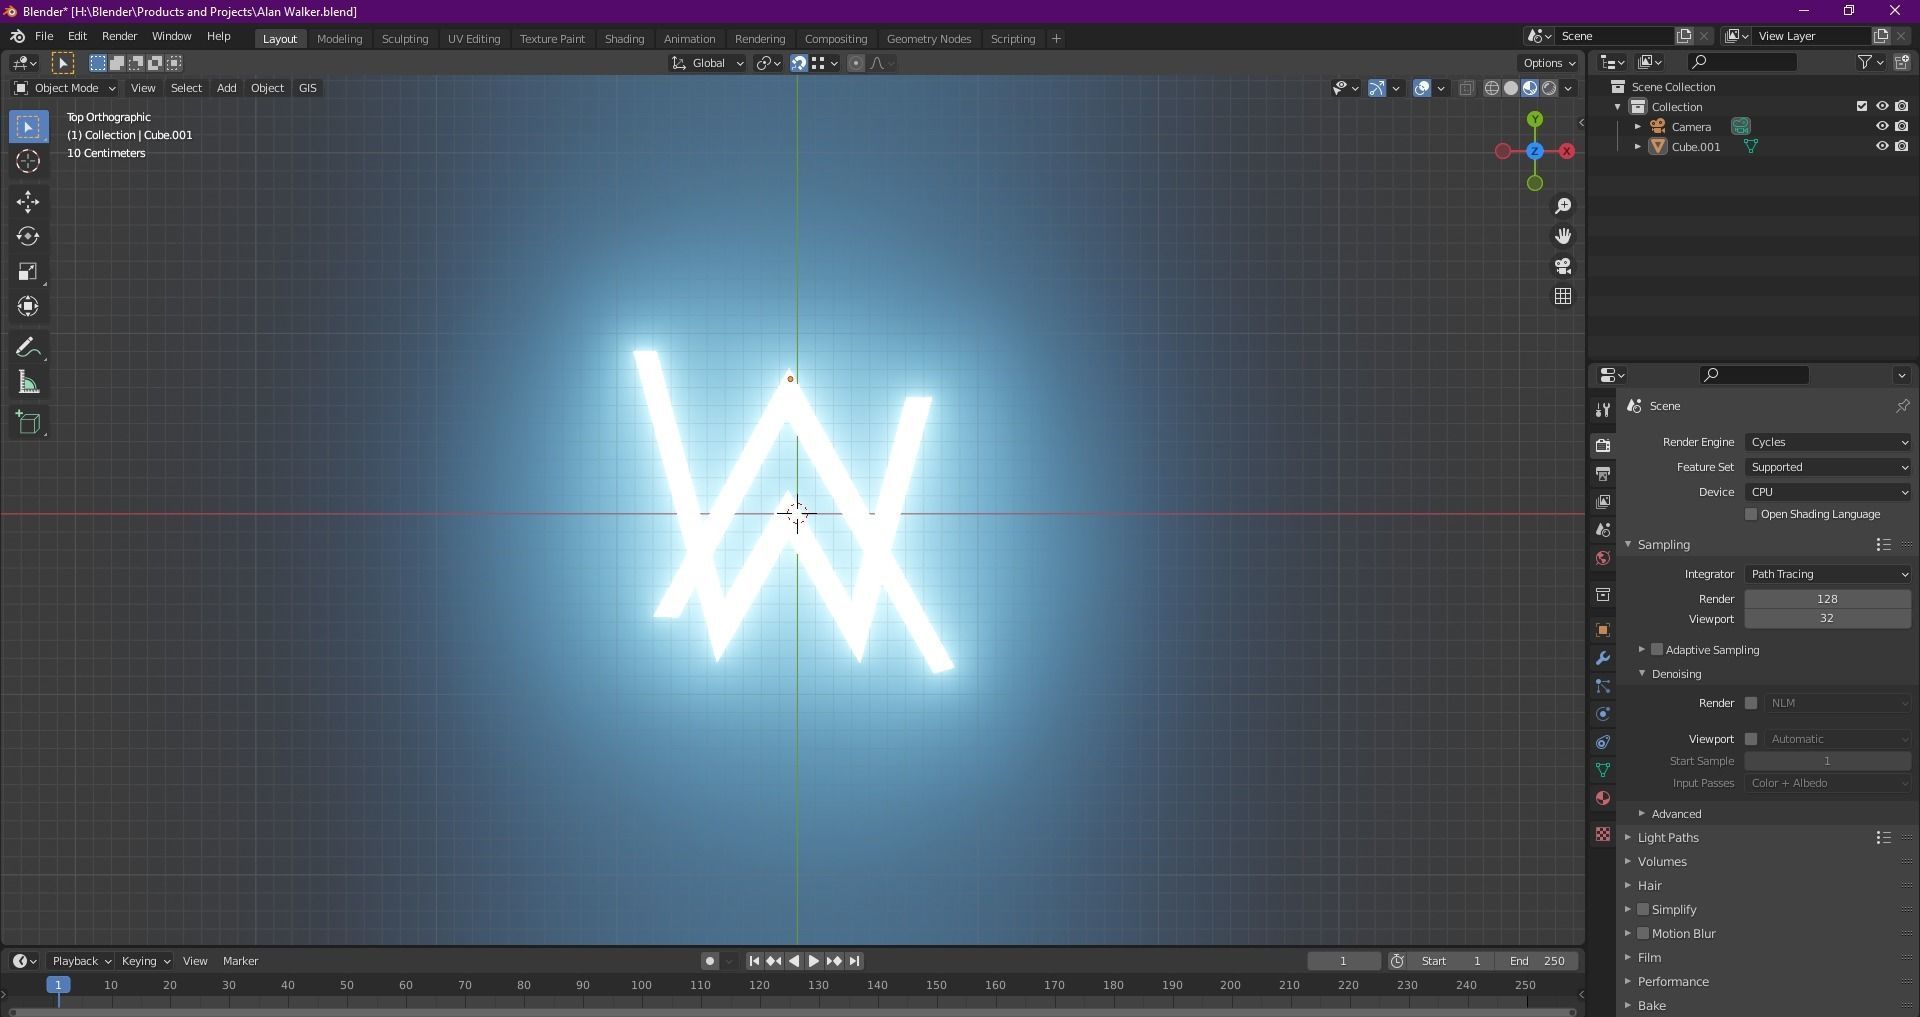The width and height of the screenshot is (1920, 1017).
Task: Switch perspective/orthographic with grid icon
Action: click(x=1563, y=296)
